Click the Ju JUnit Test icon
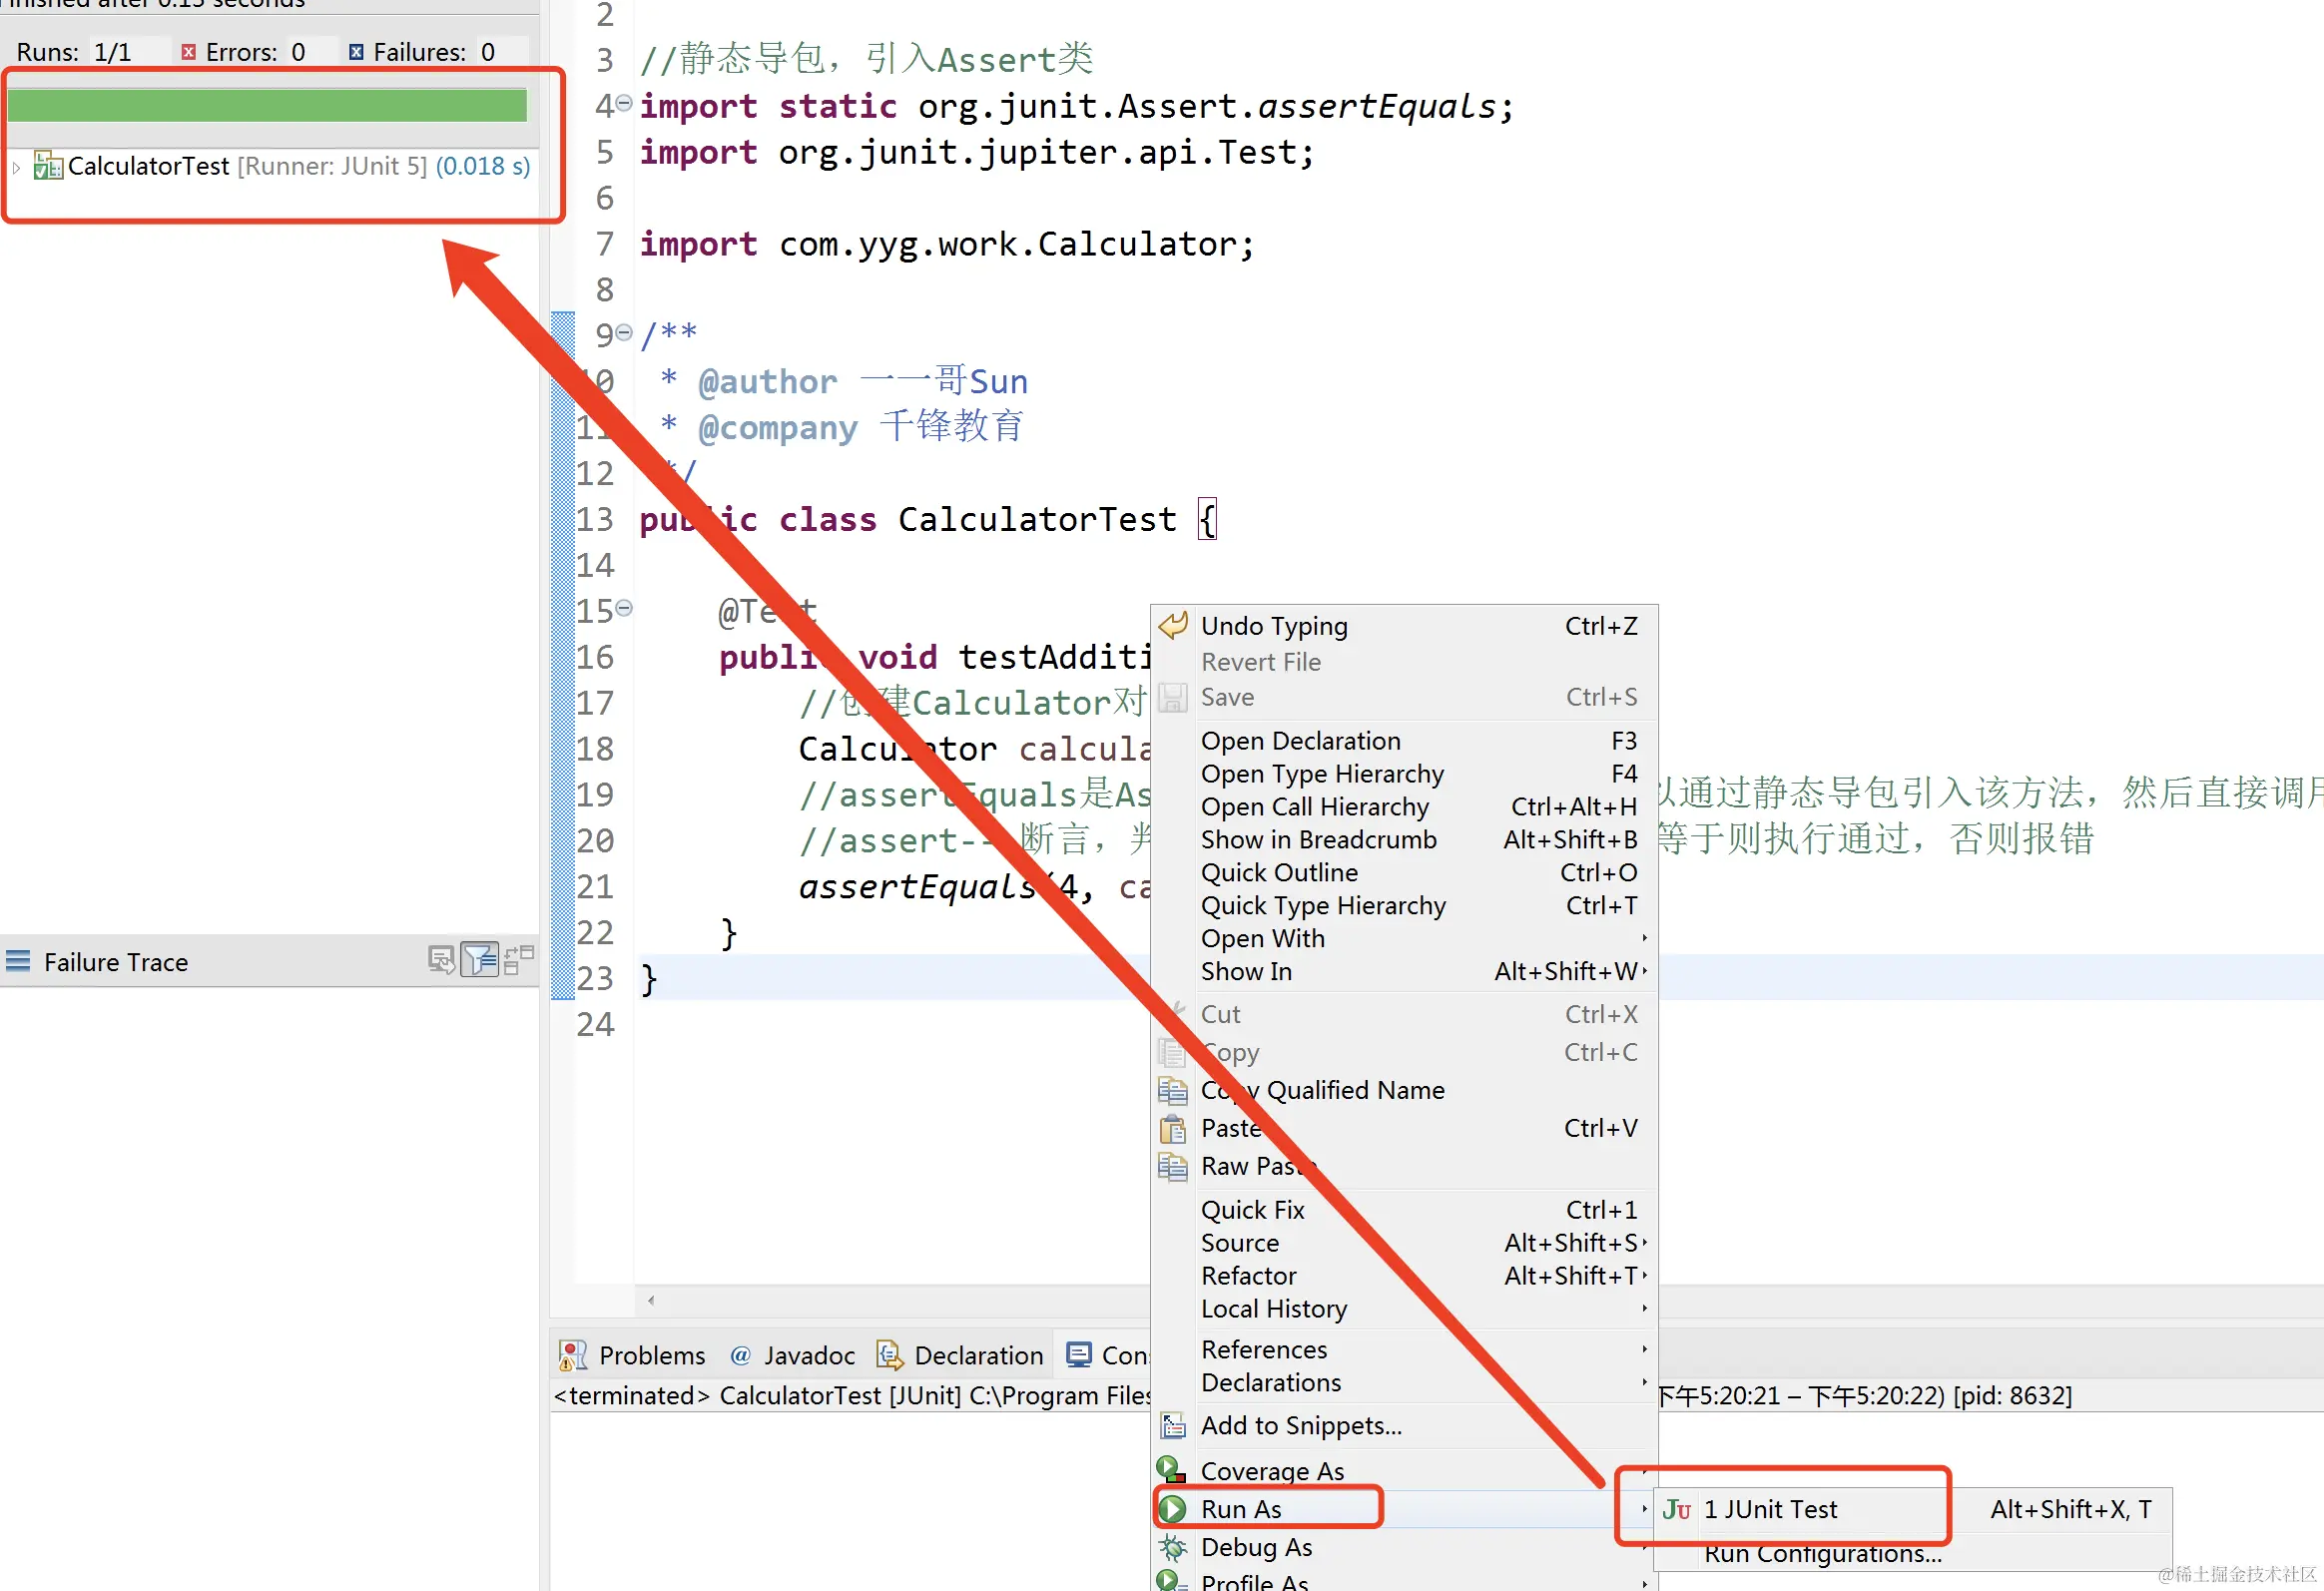2324x1591 pixels. point(1677,1510)
